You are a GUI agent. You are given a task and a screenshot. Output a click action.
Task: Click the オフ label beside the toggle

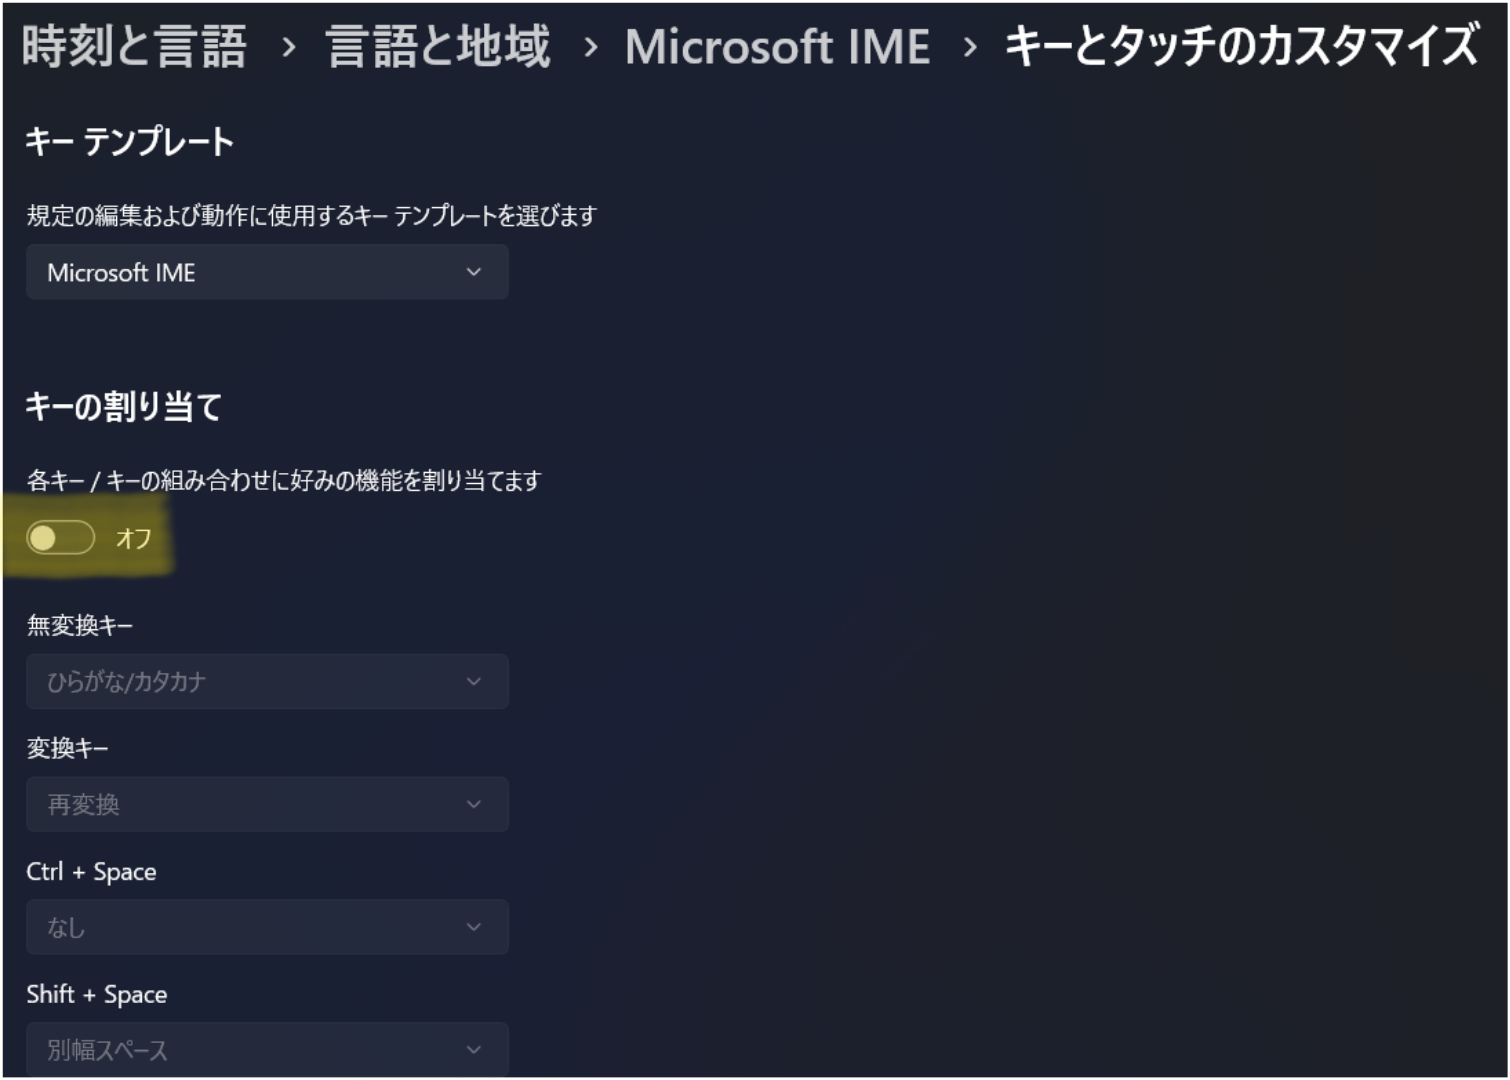tap(134, 539)
